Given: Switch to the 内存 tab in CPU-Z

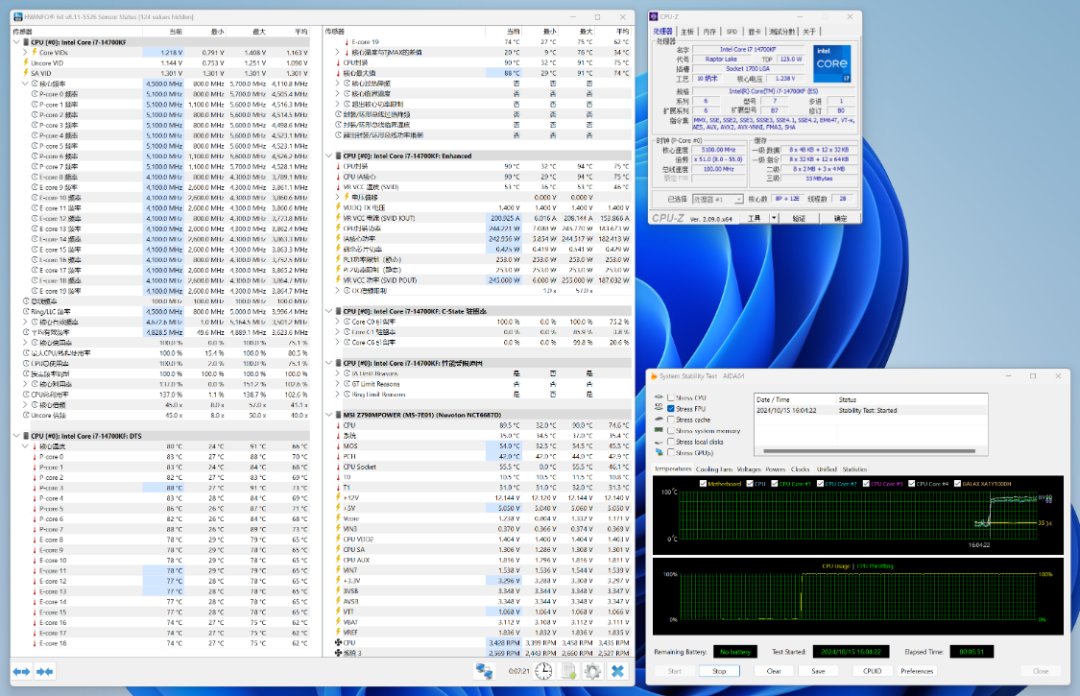Looking at the screenshot, I should tap(709, 31).
